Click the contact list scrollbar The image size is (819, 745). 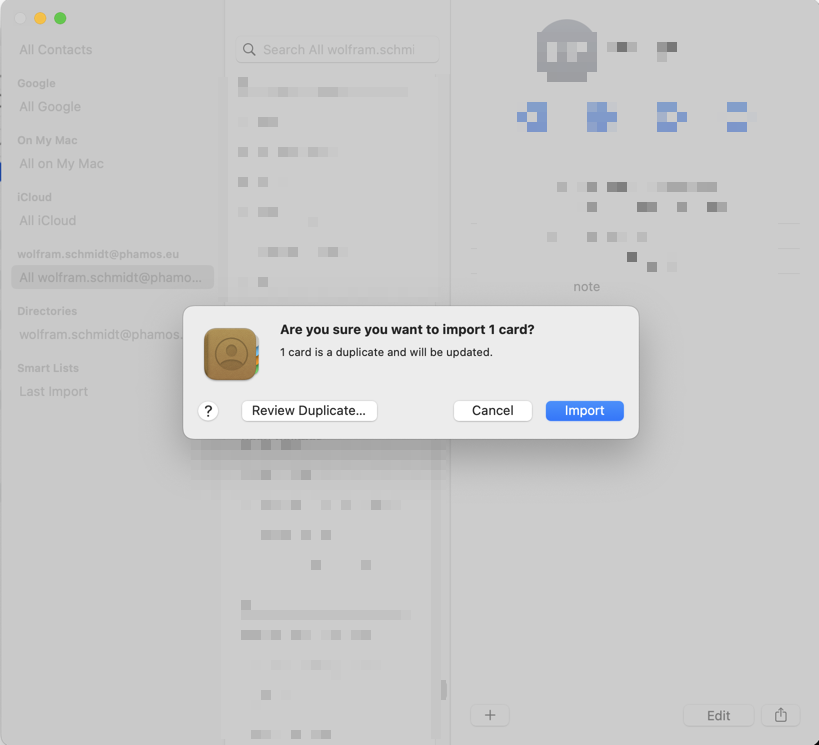[443, 690]
